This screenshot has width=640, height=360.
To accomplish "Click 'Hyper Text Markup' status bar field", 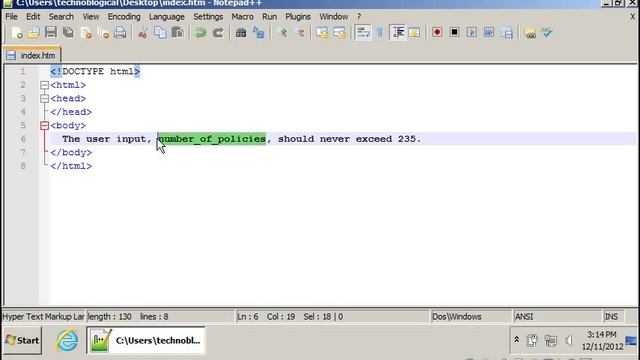I will point(44,317).
